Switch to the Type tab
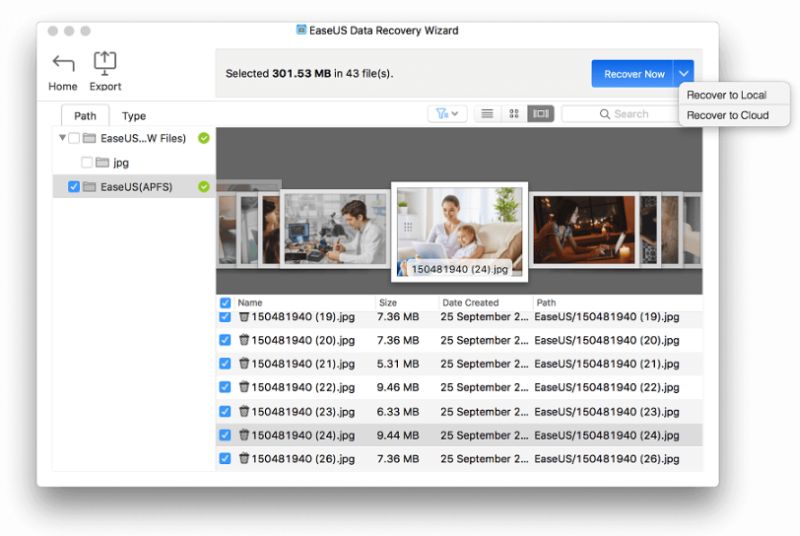The image size is (800, 536). pyautogui.click(x=134, y=116)
